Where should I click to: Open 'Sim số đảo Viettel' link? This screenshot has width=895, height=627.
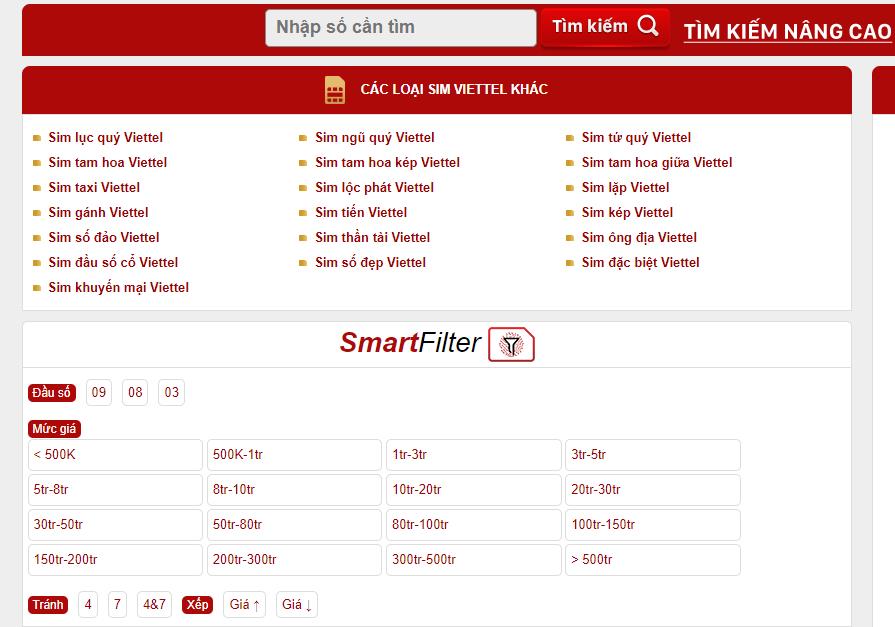[x=104, y=238]
